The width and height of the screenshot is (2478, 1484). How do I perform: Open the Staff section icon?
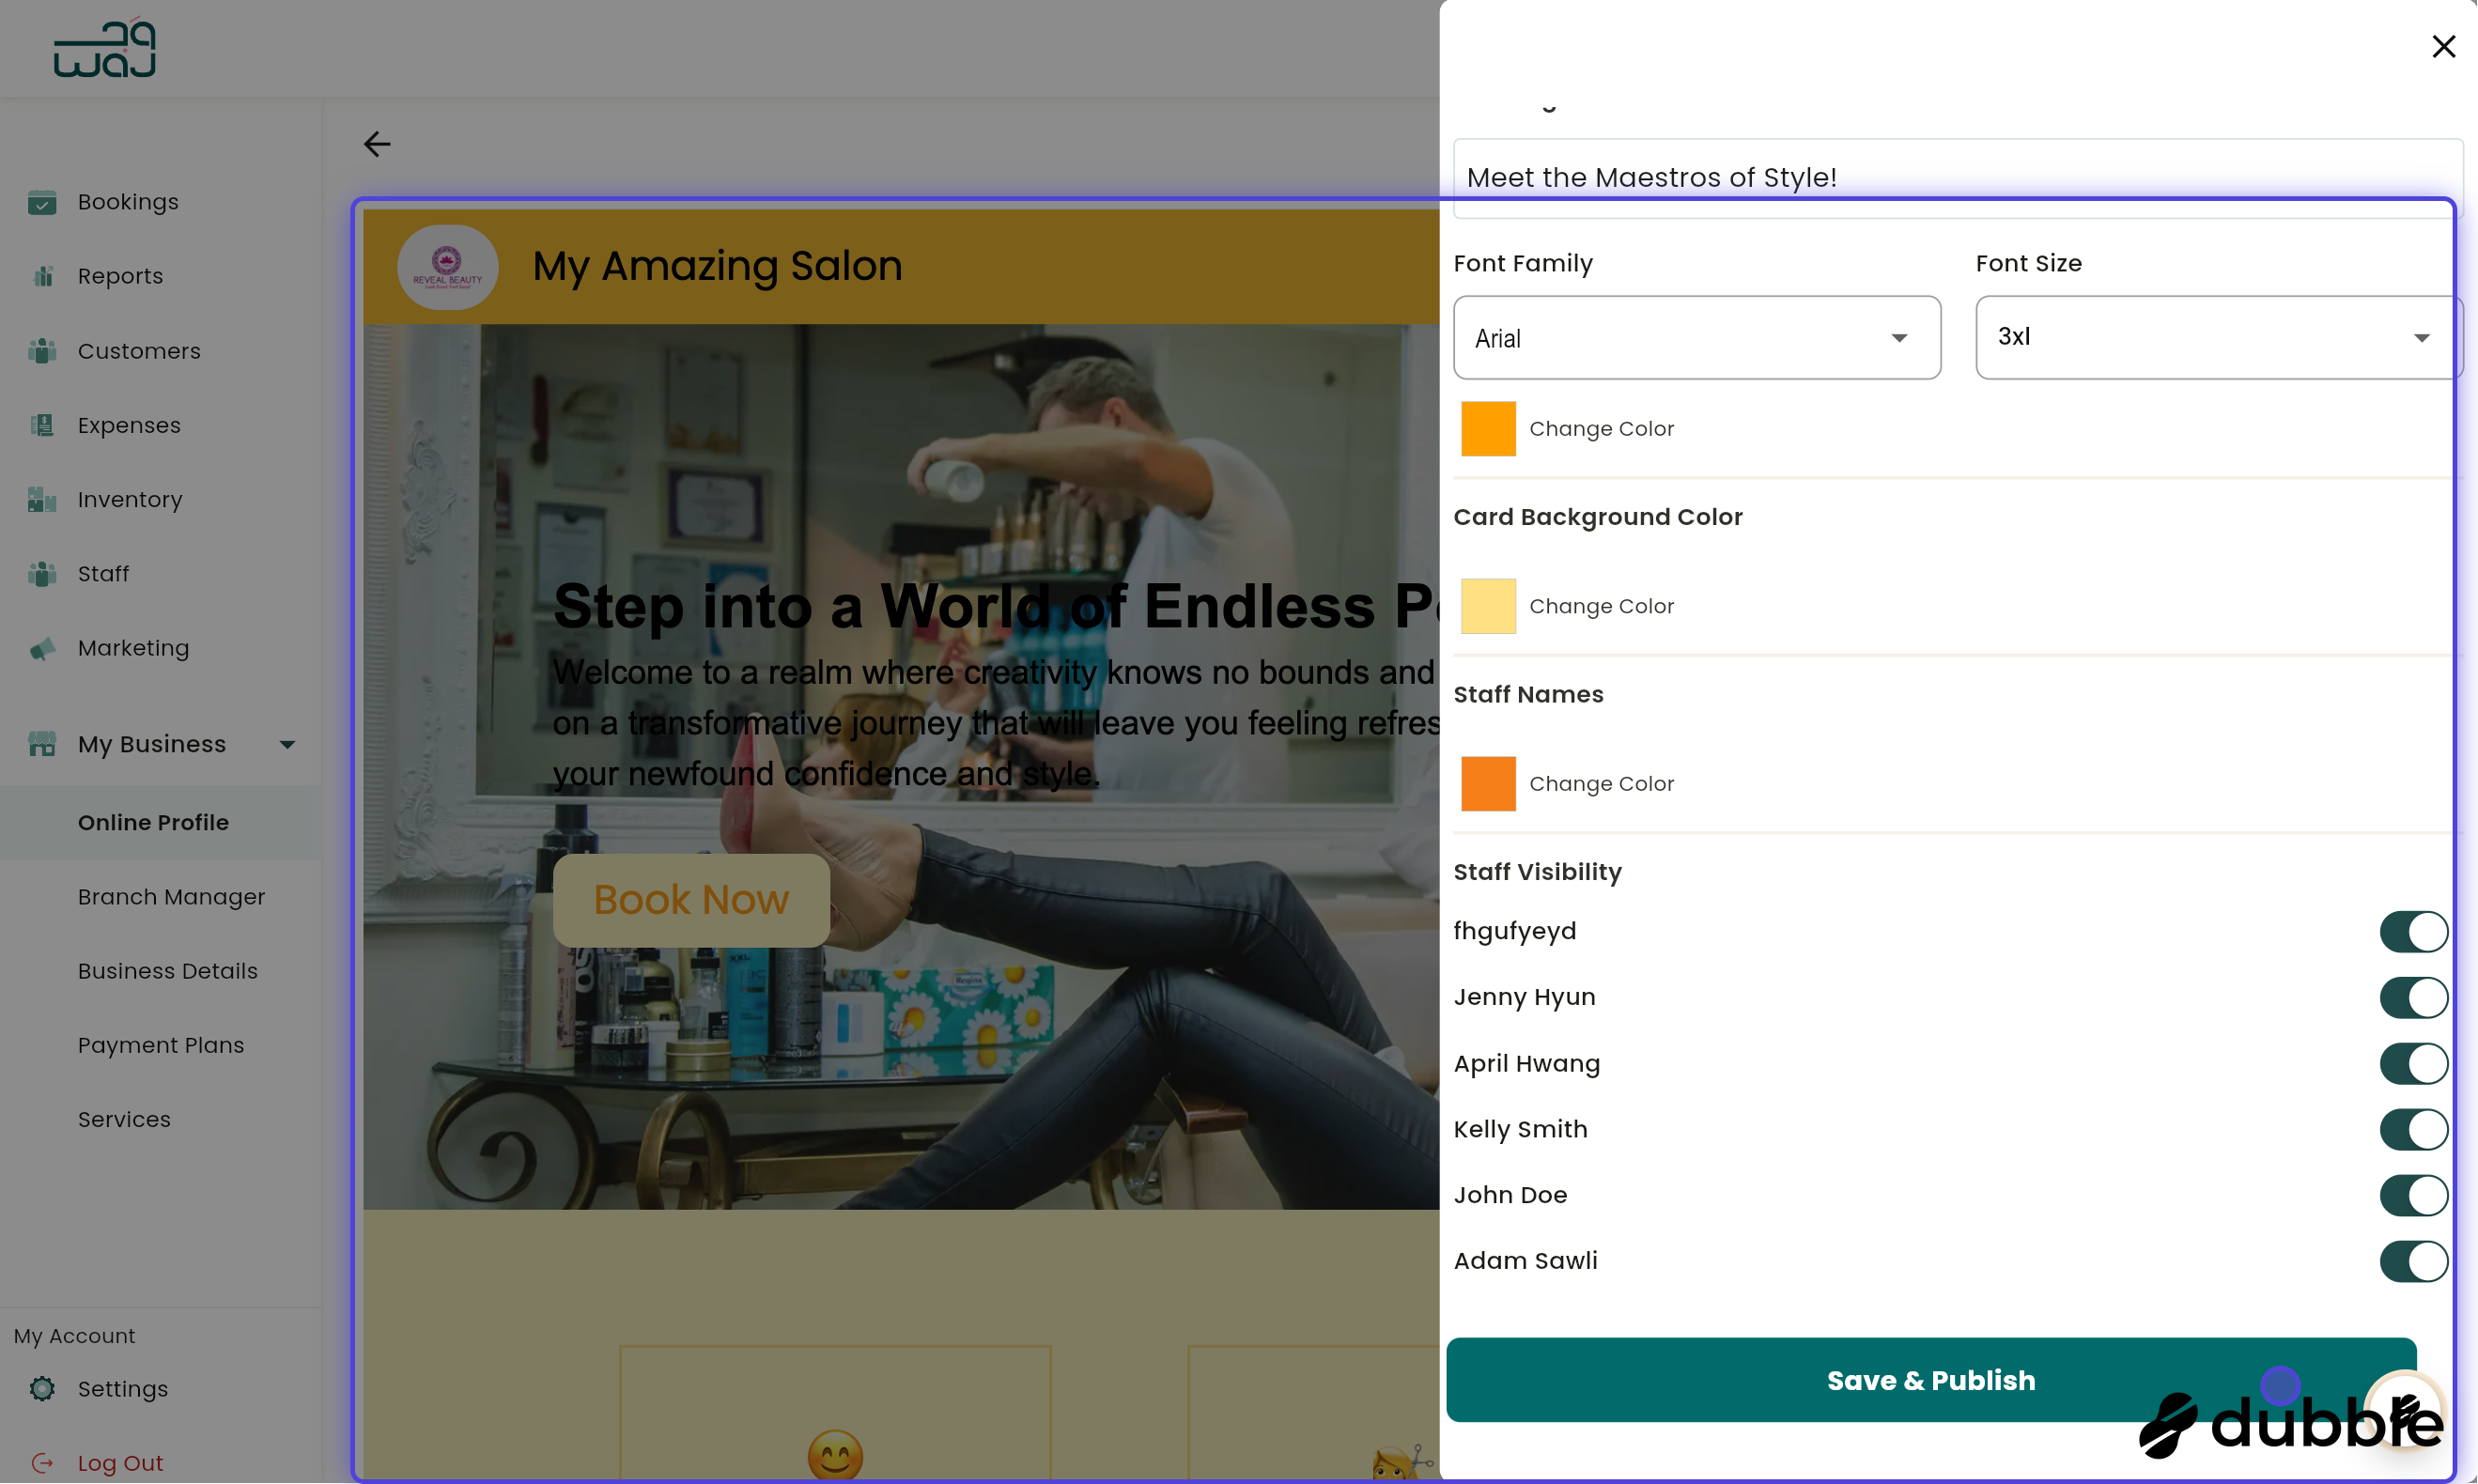(x=42, y=573)
